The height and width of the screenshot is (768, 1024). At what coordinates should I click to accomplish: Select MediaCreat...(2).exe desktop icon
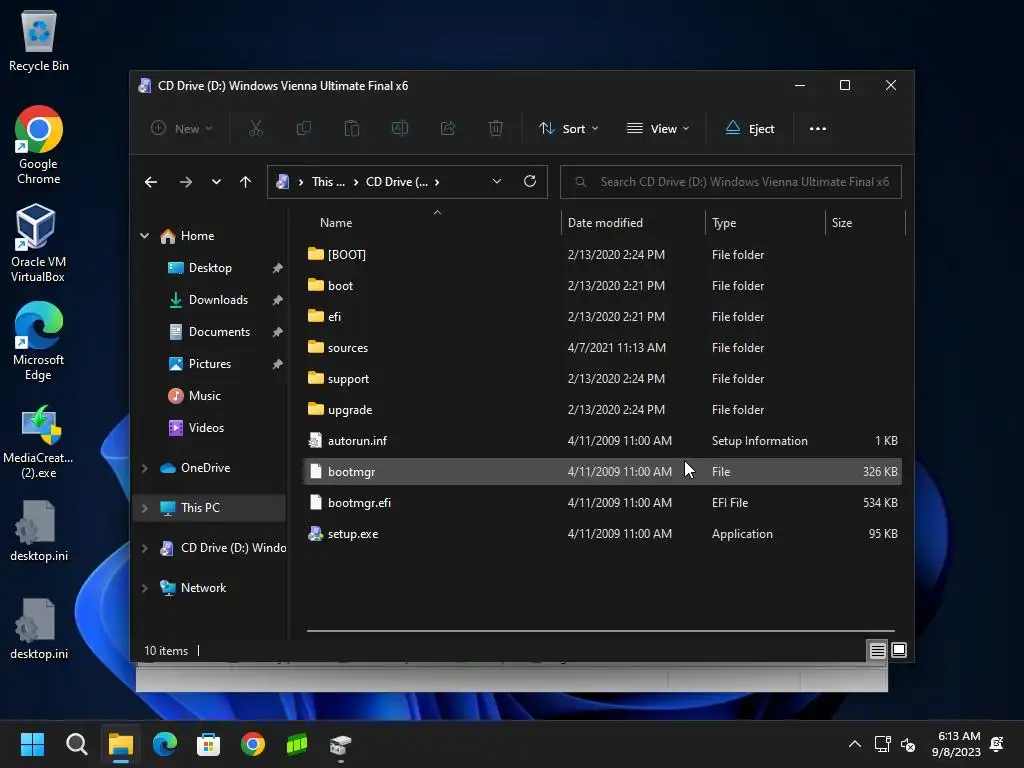coord(38,442)
